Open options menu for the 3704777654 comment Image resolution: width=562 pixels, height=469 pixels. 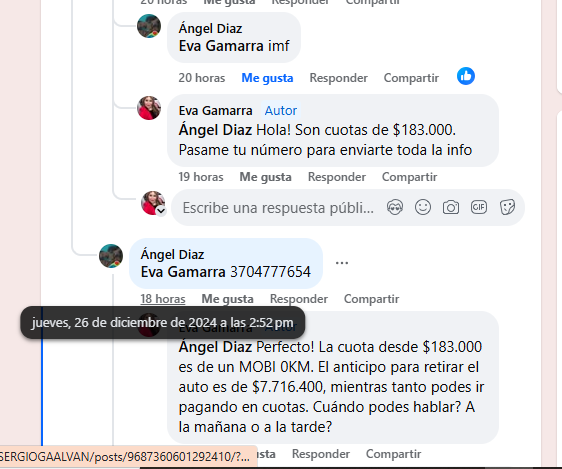click(x=342, y=263)
